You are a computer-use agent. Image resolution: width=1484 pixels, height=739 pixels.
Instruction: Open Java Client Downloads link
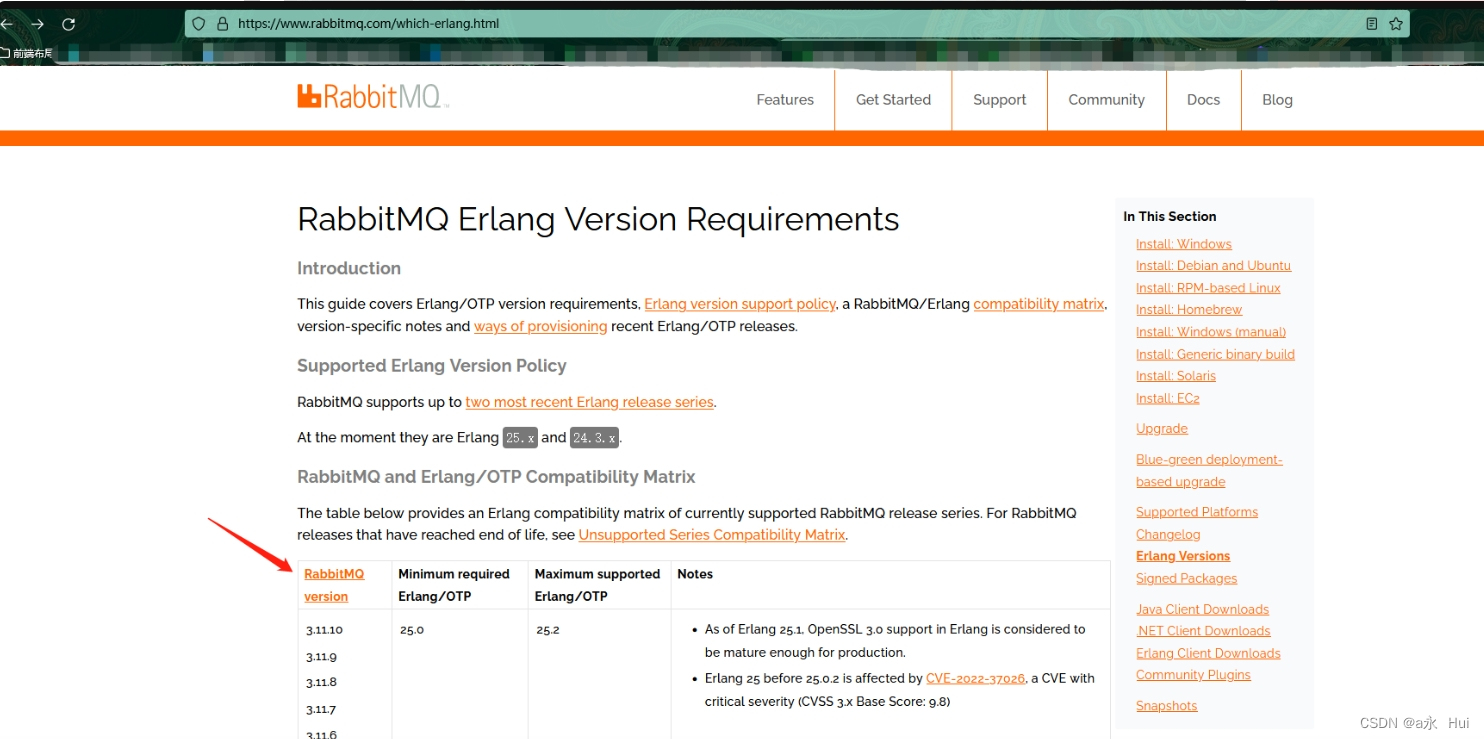(1202, 609)
